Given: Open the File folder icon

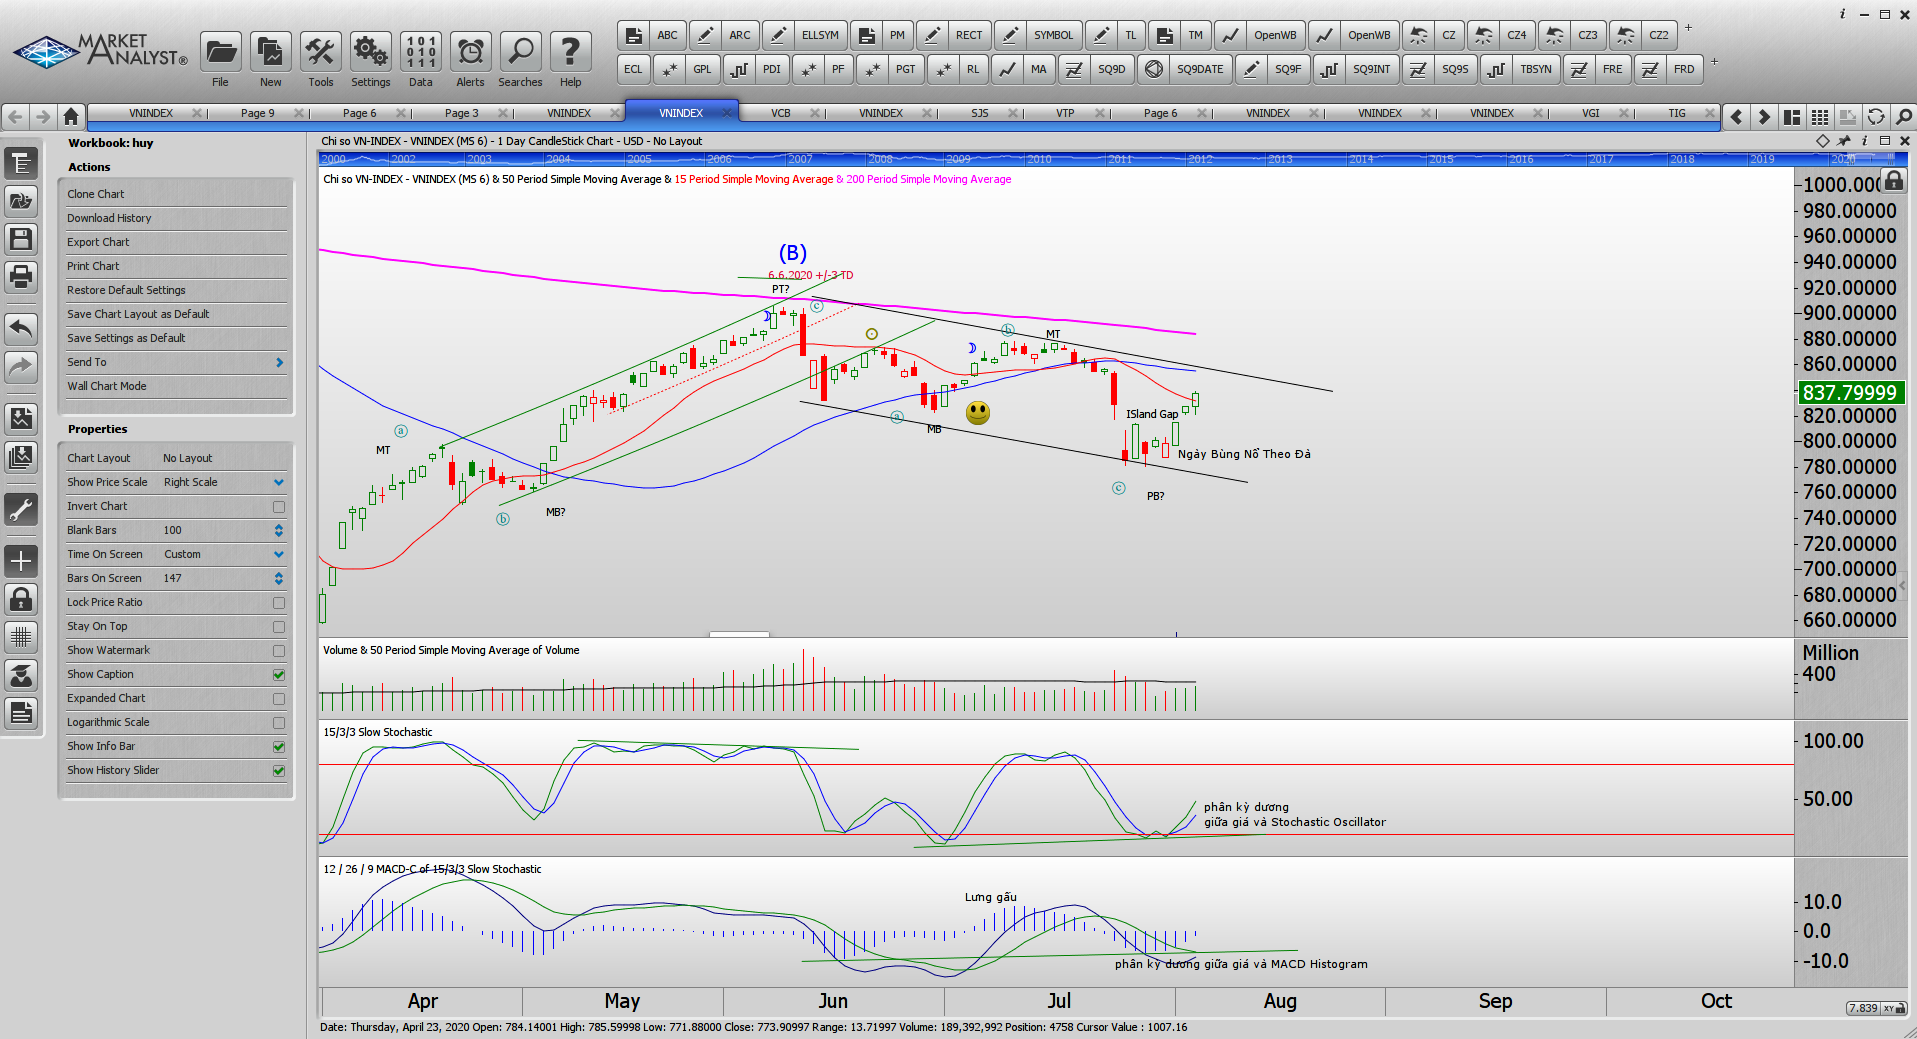Looking at the screenshot, I should pos(220,51).
